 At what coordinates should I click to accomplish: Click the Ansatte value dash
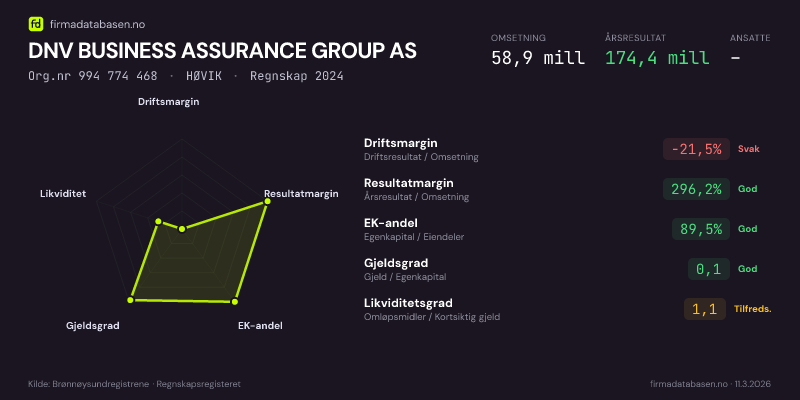pyautogui.click(x=736, y=57)
